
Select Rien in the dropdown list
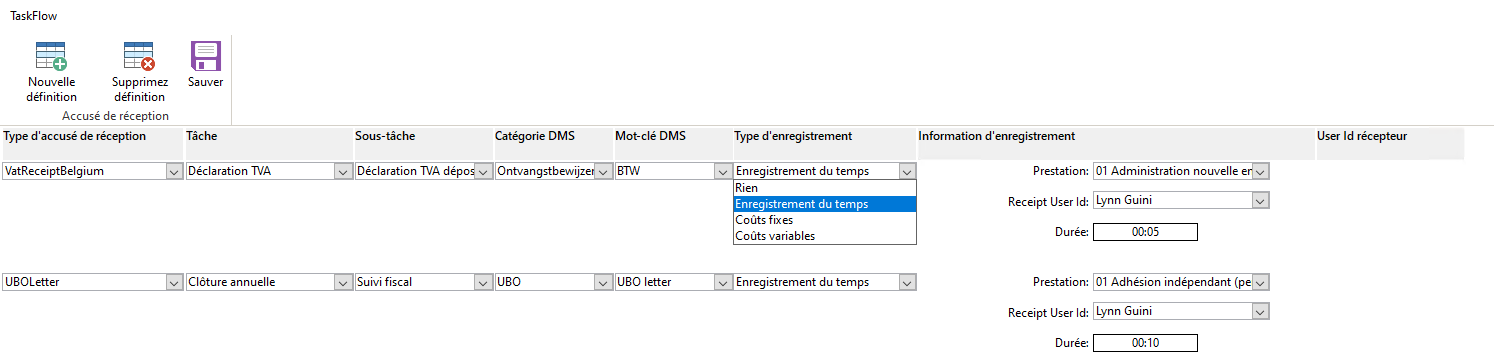[x=825, y=188]
